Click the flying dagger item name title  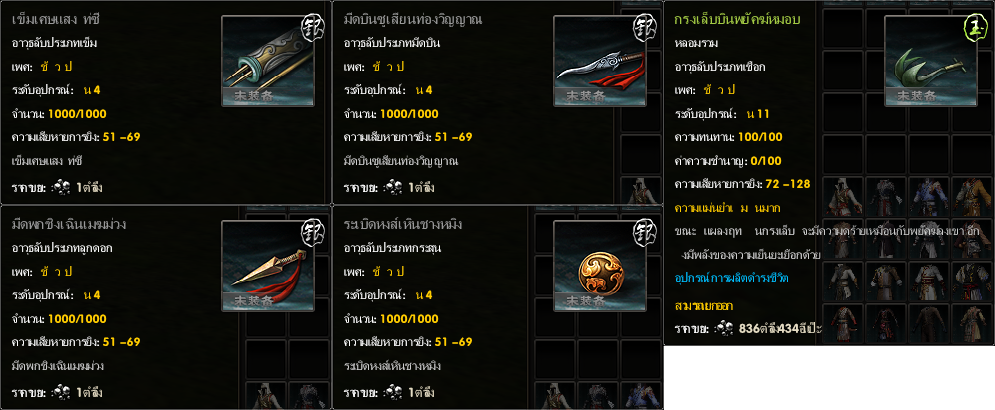[412, 19]
